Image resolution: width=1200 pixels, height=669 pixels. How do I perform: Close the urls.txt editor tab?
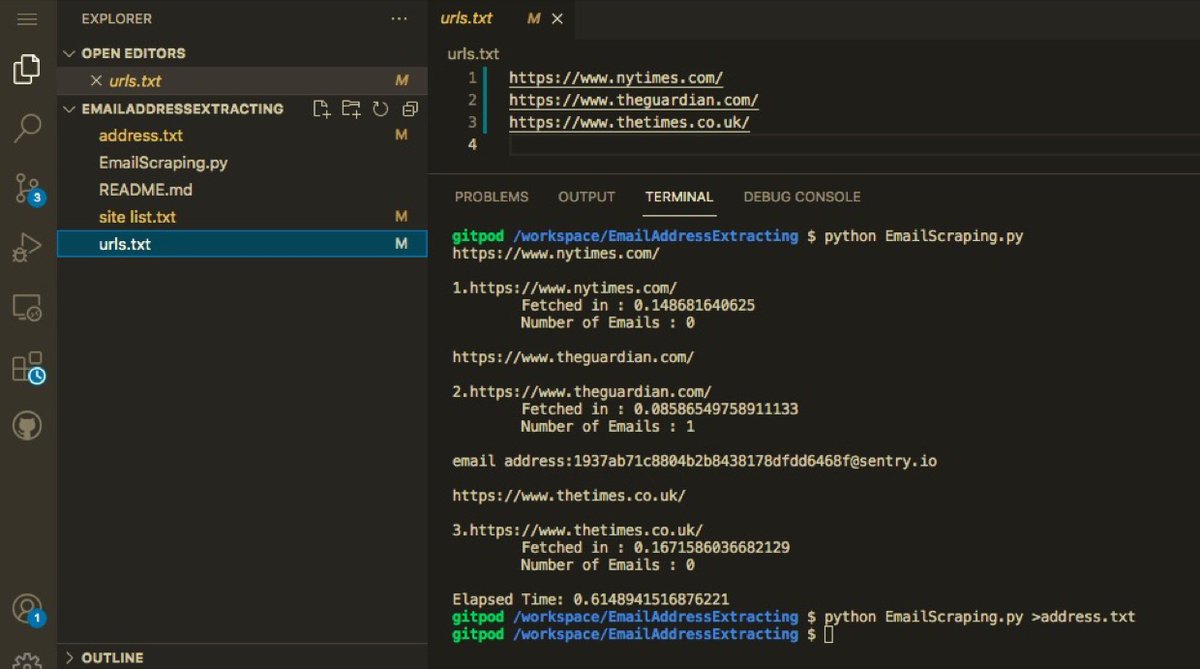[x=557, y=19]
